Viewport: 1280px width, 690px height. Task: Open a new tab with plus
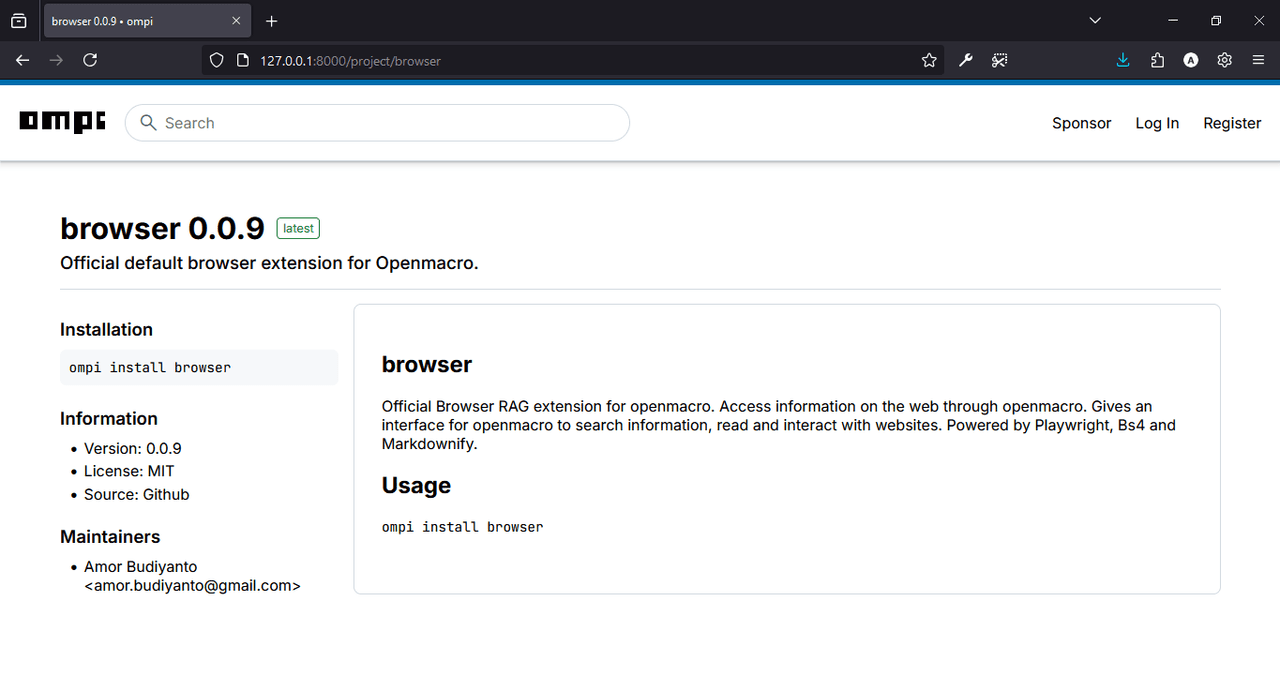271,21
